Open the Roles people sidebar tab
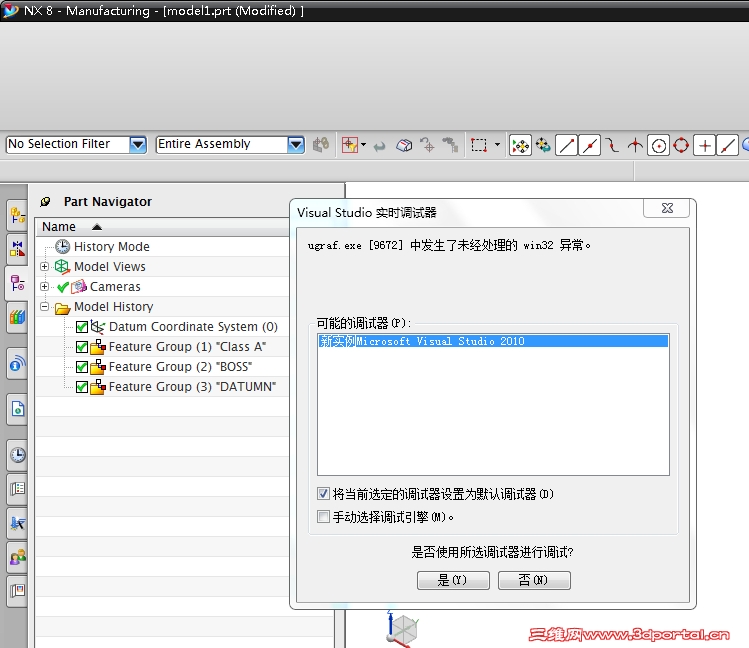Image resolution: width=749 pixels, height=648 pixels. (x=17, y=557)
